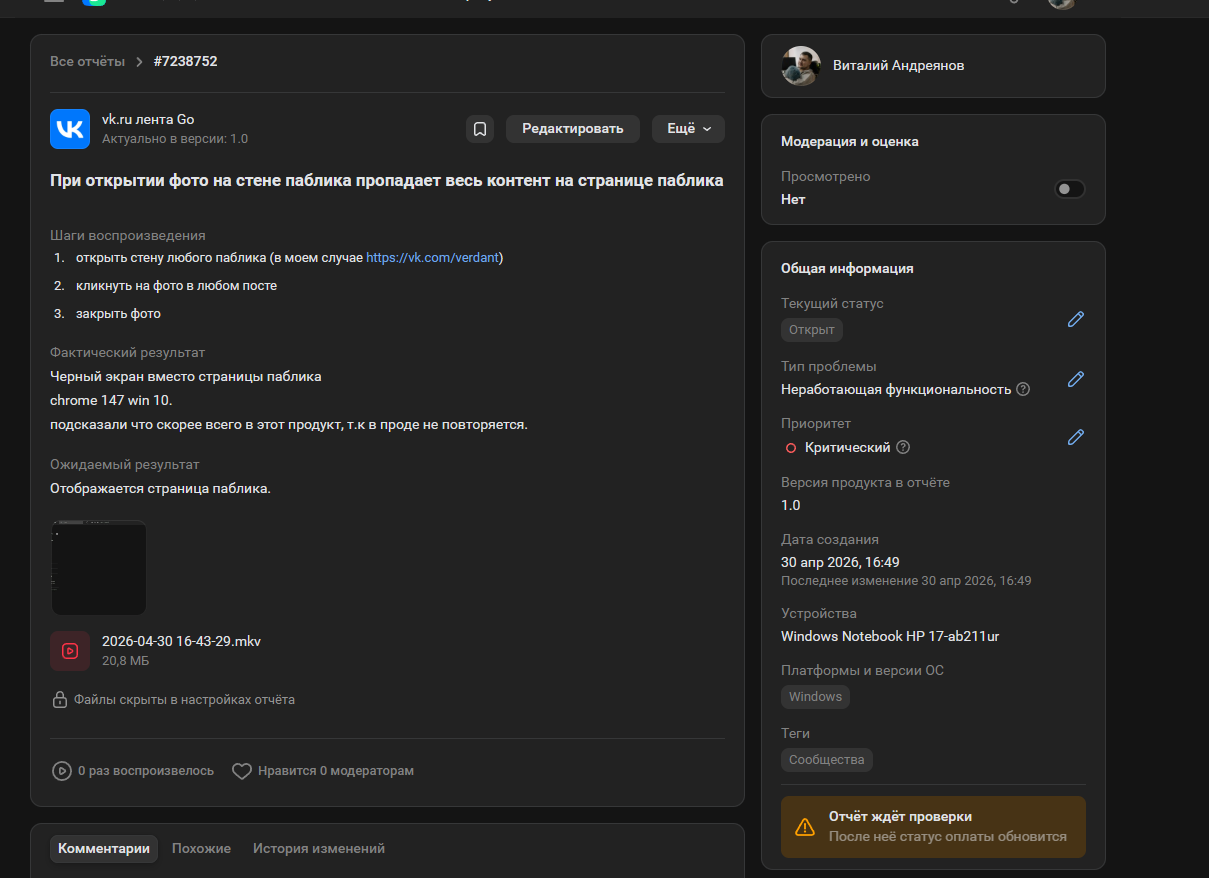Click the product name vk.ru лента Go

click(148, 119)
